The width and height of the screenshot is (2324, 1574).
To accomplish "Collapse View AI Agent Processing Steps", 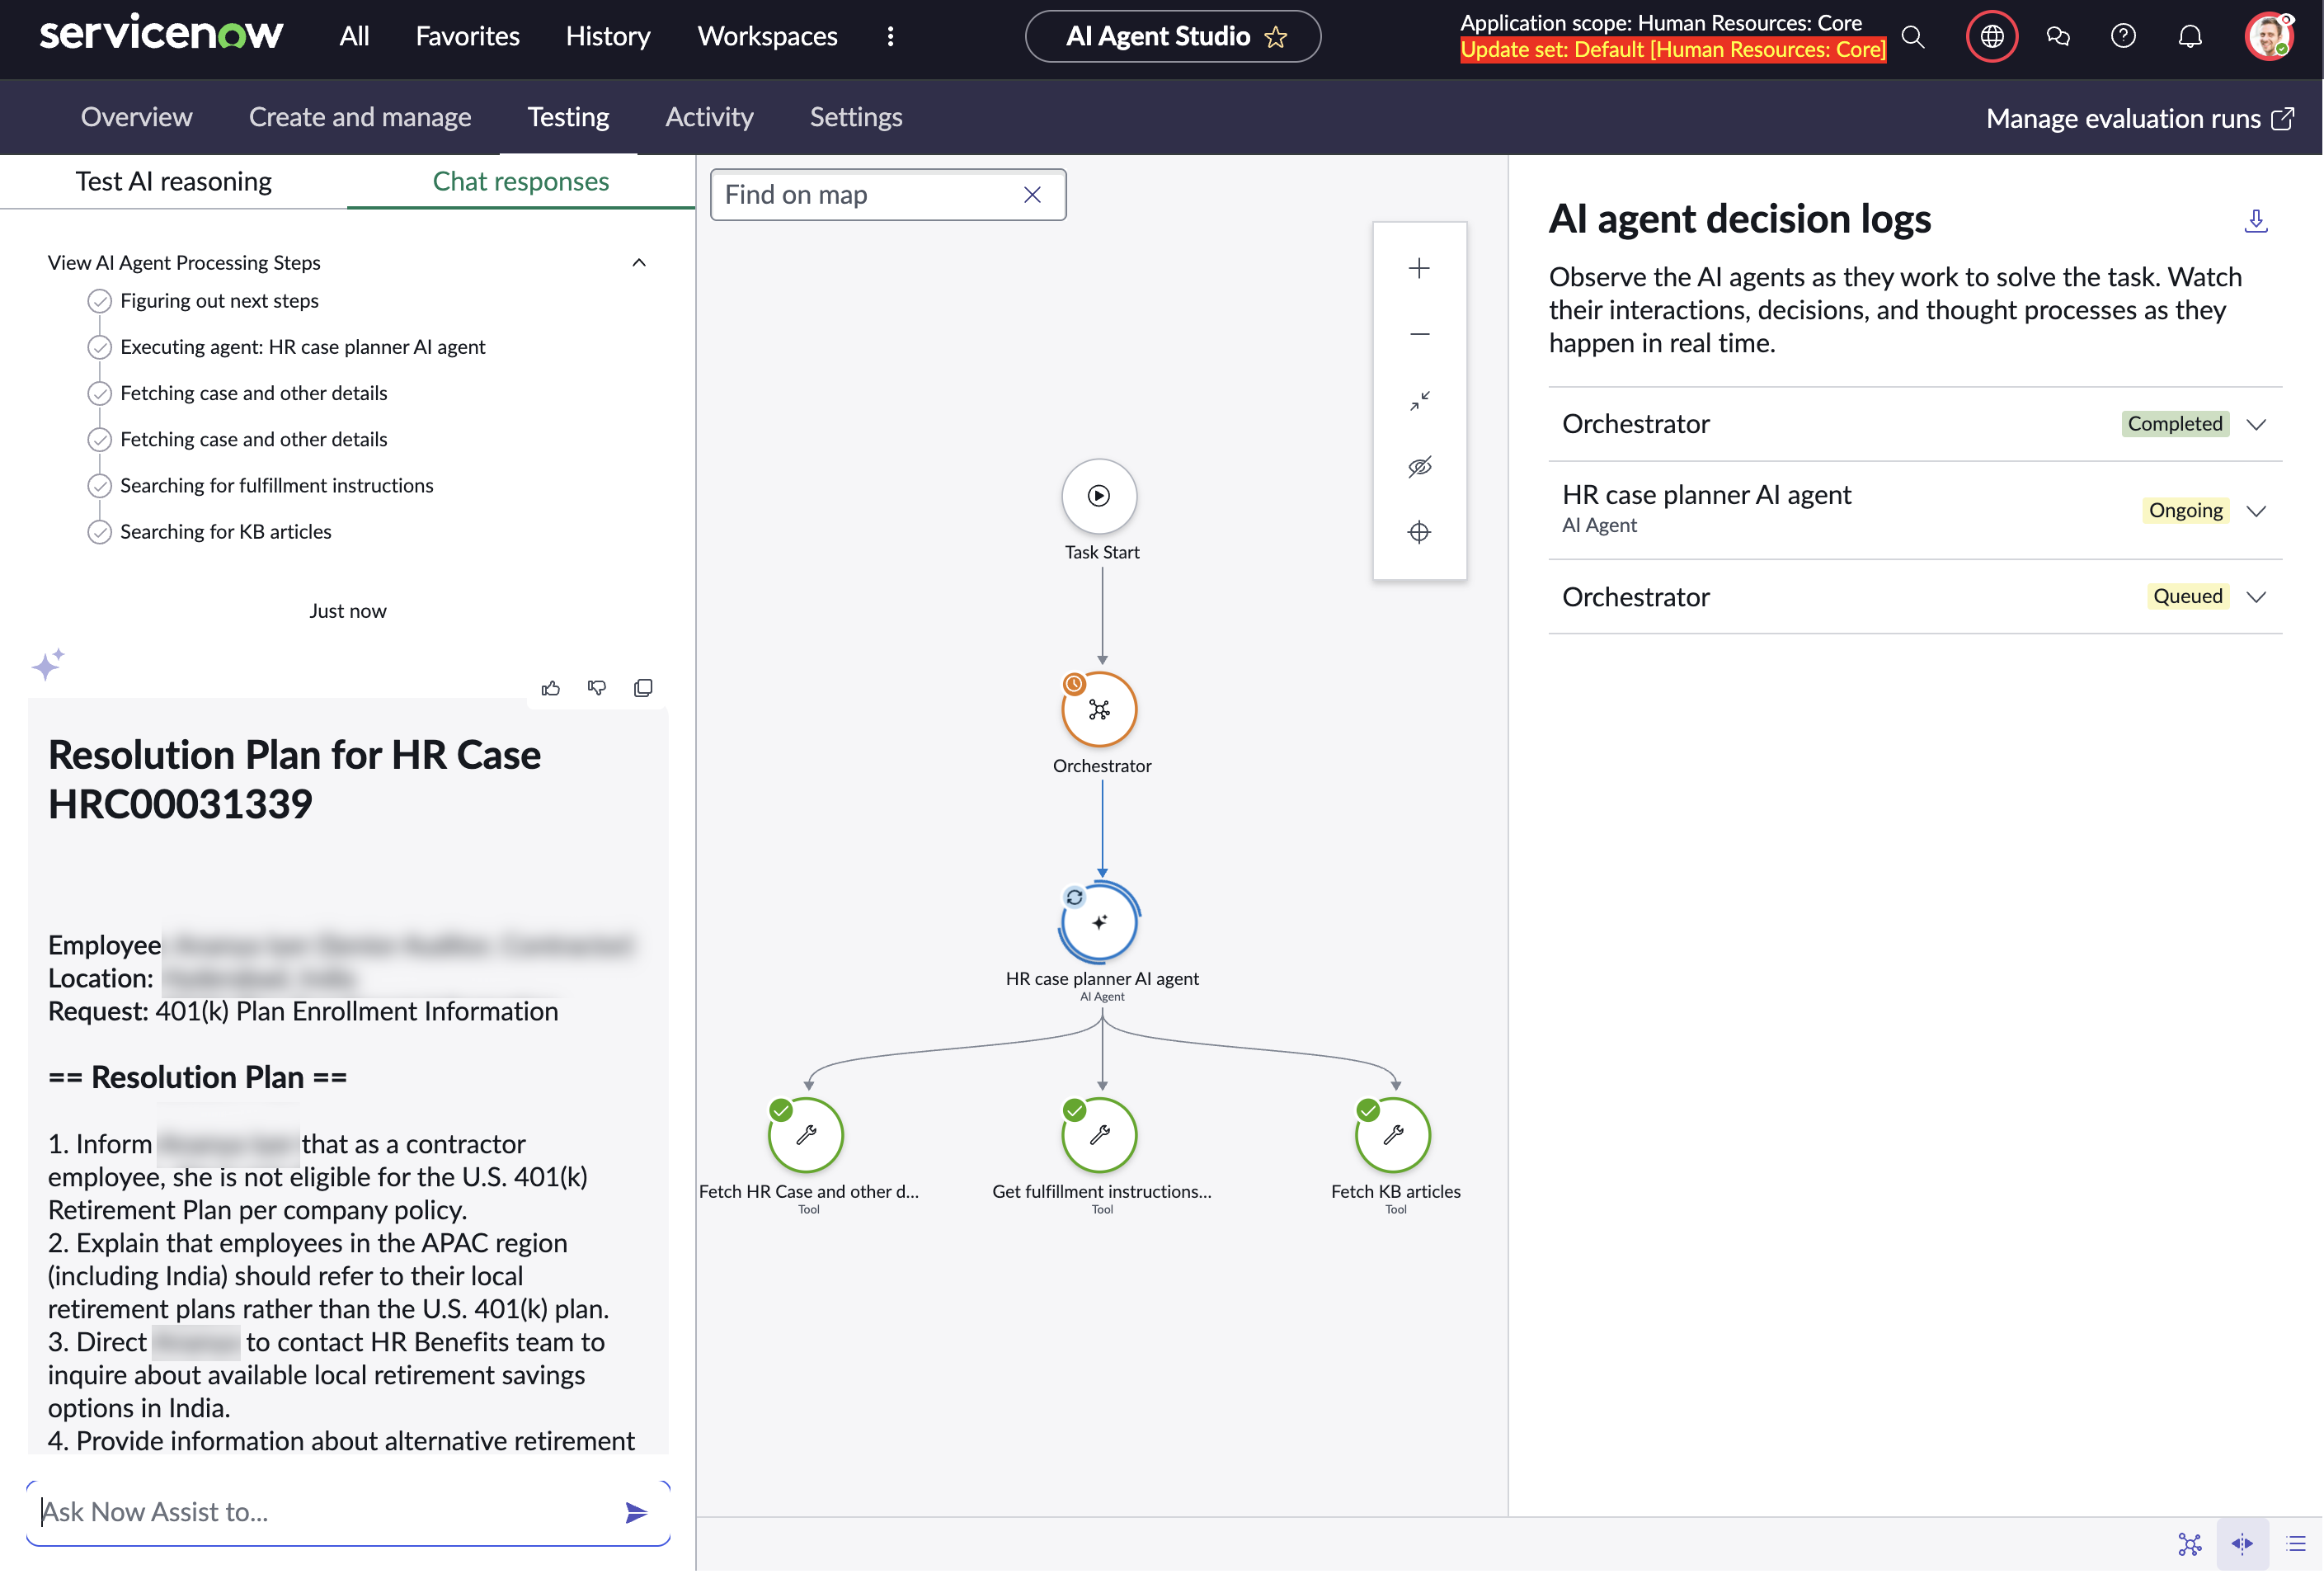I will [639, 263].
